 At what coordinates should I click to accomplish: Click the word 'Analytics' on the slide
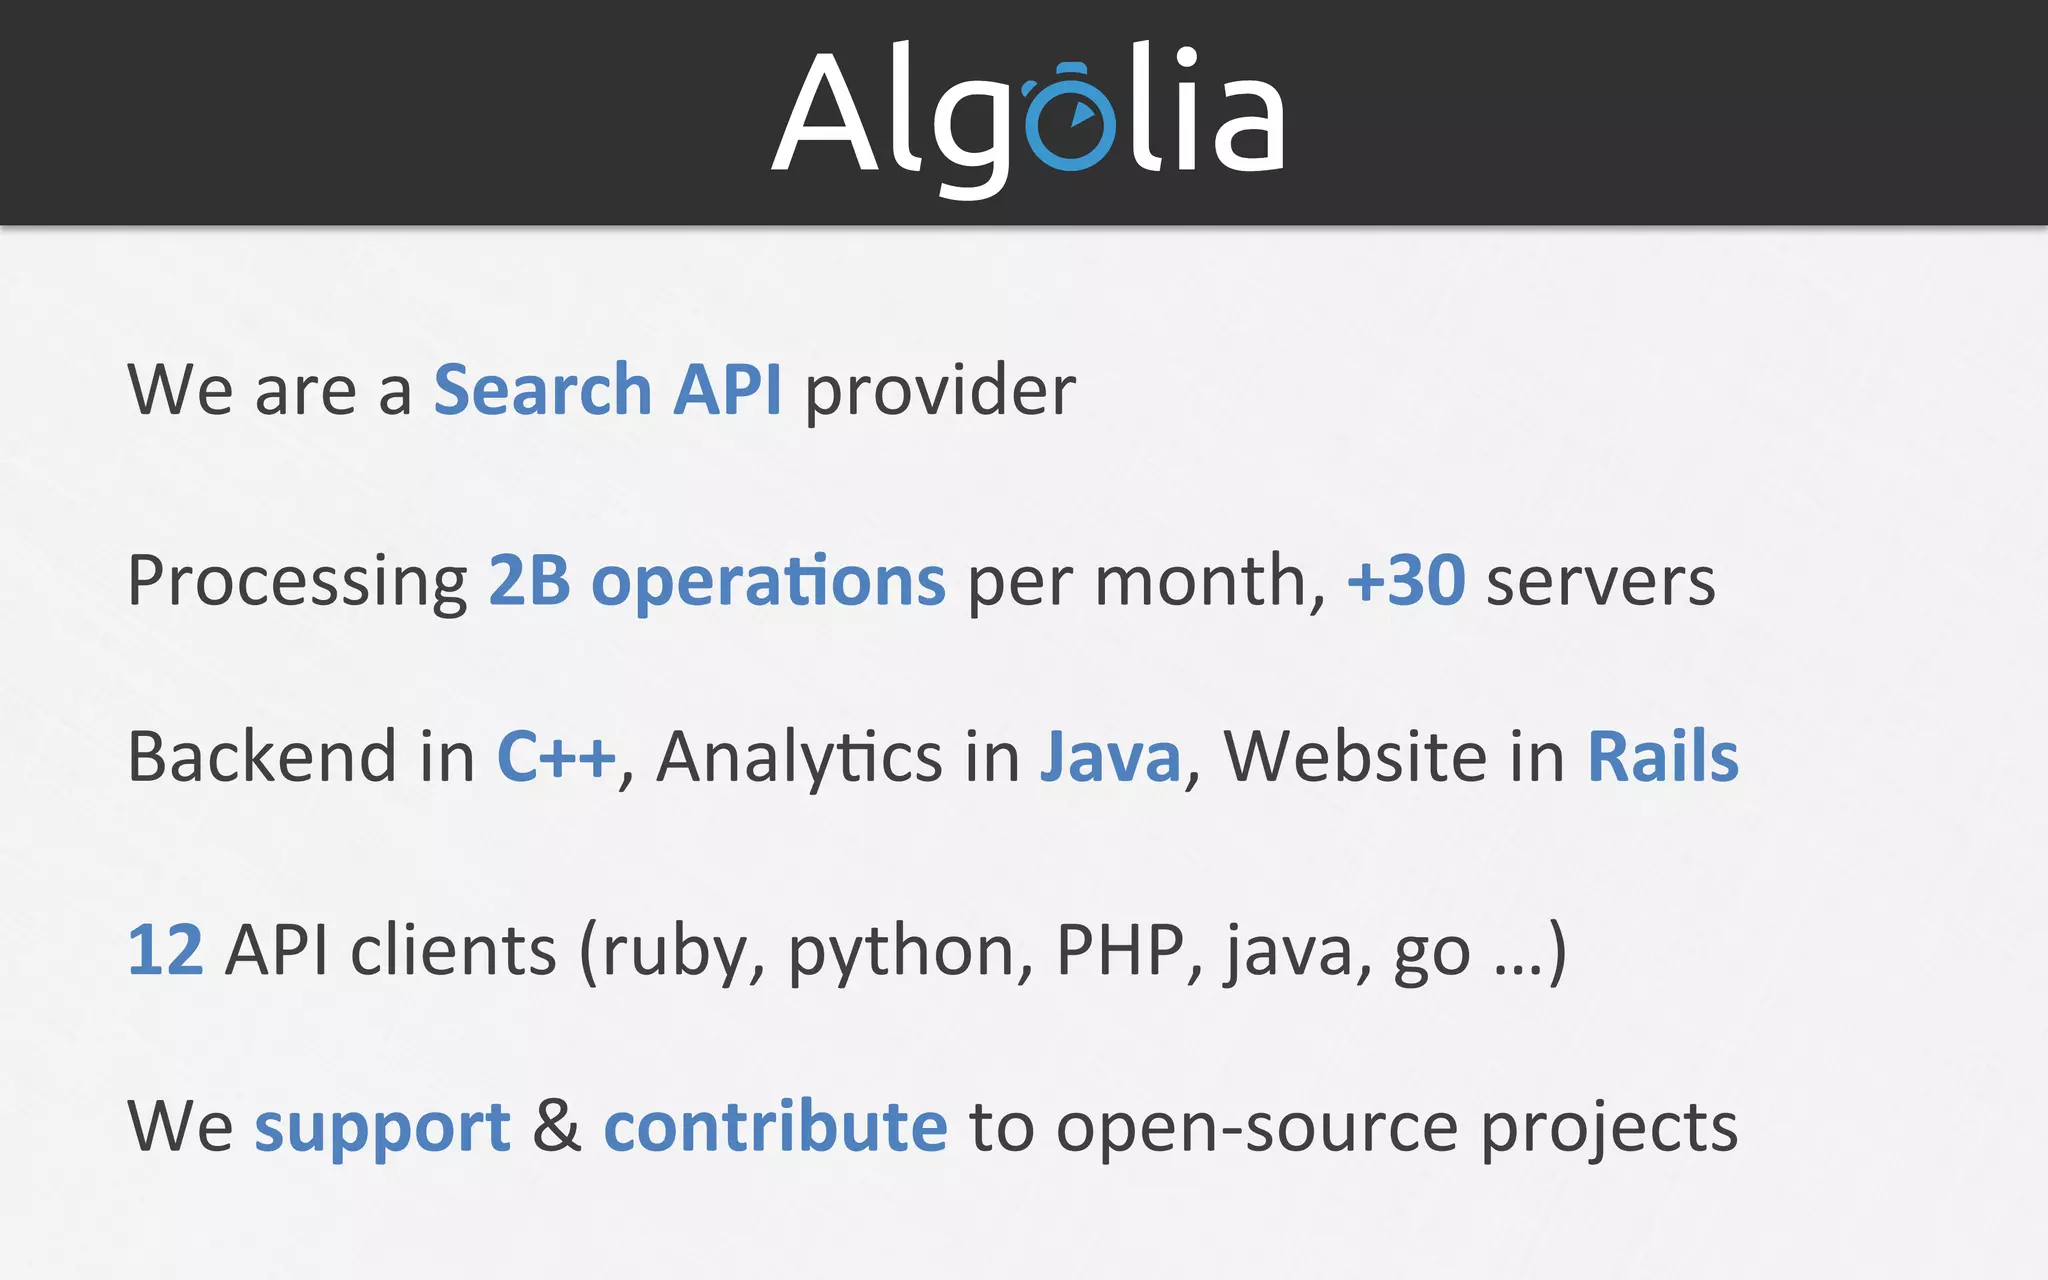tap(799, 757)
